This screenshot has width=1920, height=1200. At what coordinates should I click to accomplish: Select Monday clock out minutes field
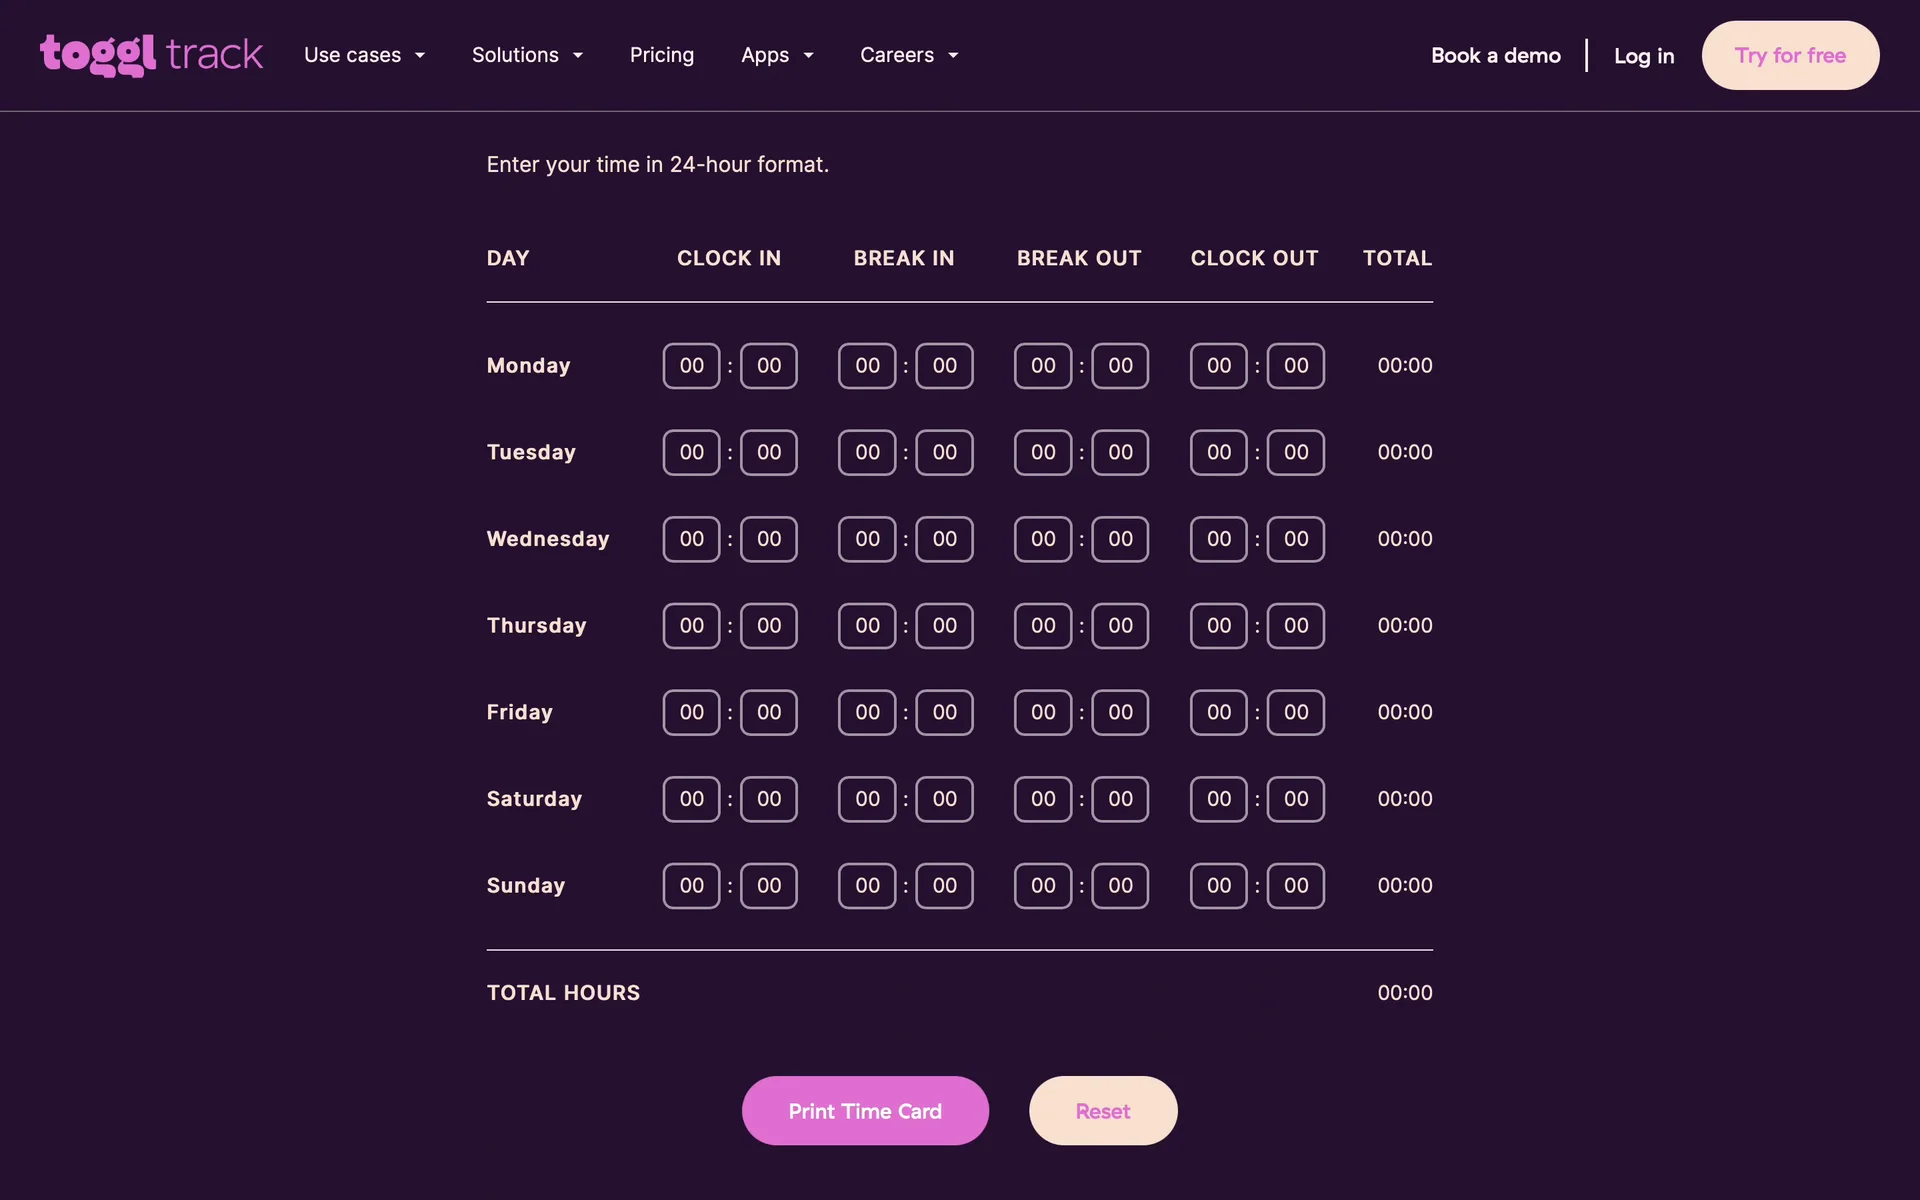click(x=1296, y=366)
